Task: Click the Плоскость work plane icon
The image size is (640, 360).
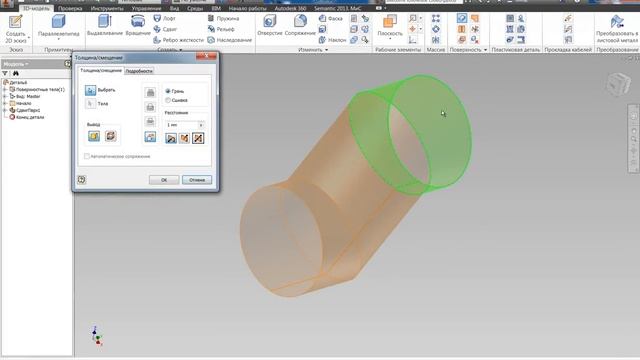Action: click(x=390, y=22)
